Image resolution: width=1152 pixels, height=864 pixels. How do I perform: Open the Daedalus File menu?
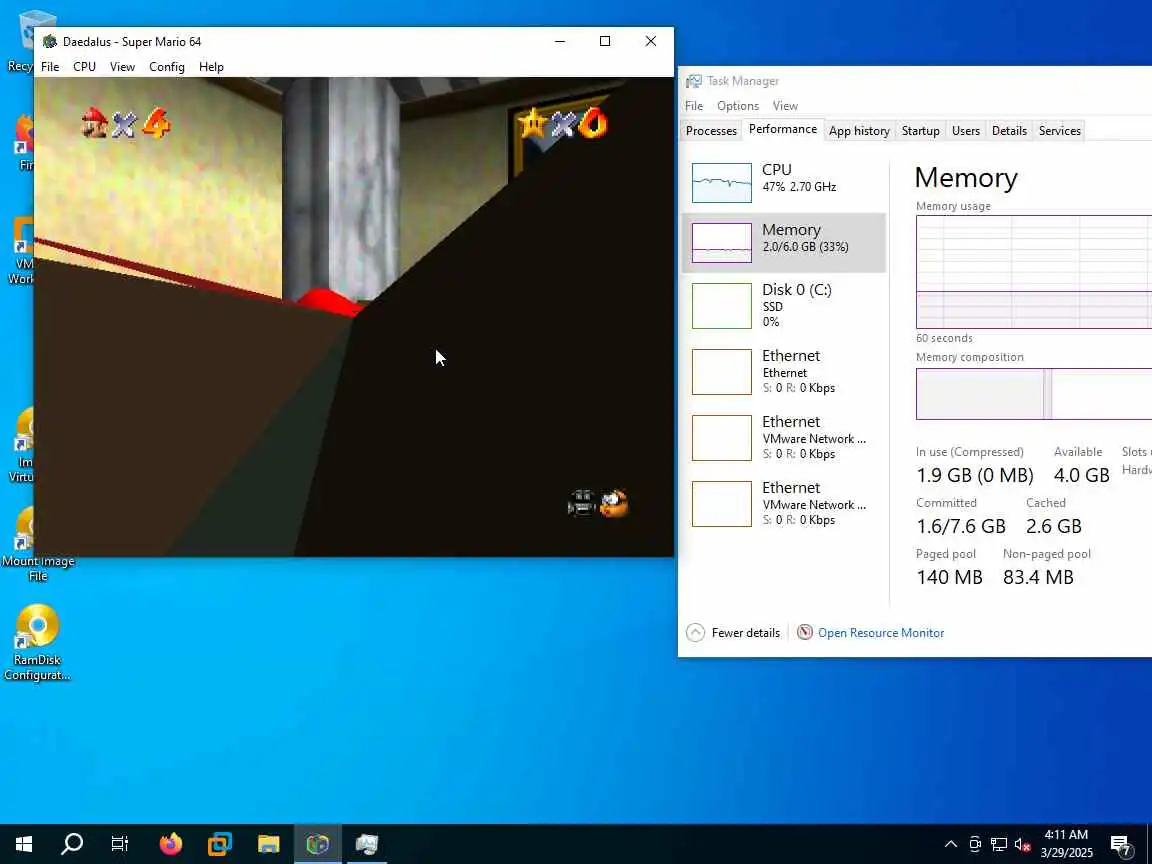(x=50, y=67)
